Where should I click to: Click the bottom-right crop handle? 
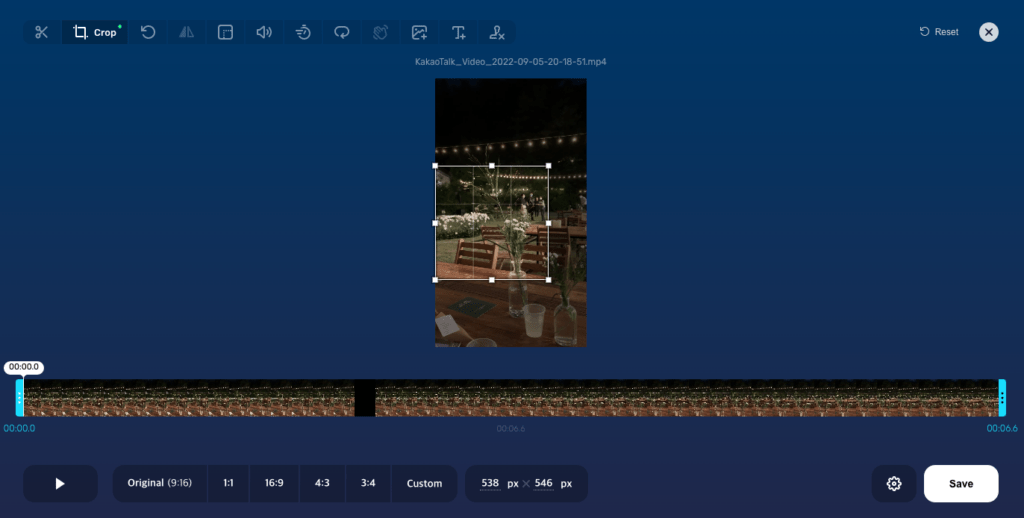(x=548, y=280)
